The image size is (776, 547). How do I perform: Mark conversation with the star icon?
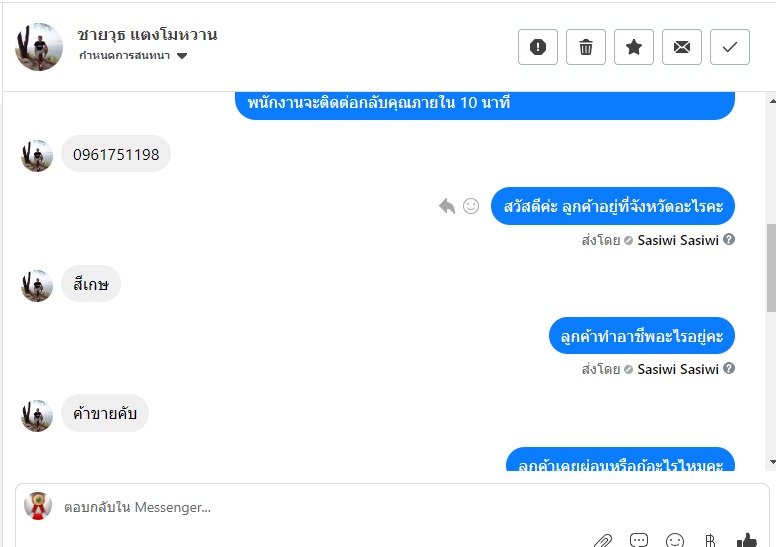(x=633, y=47)
